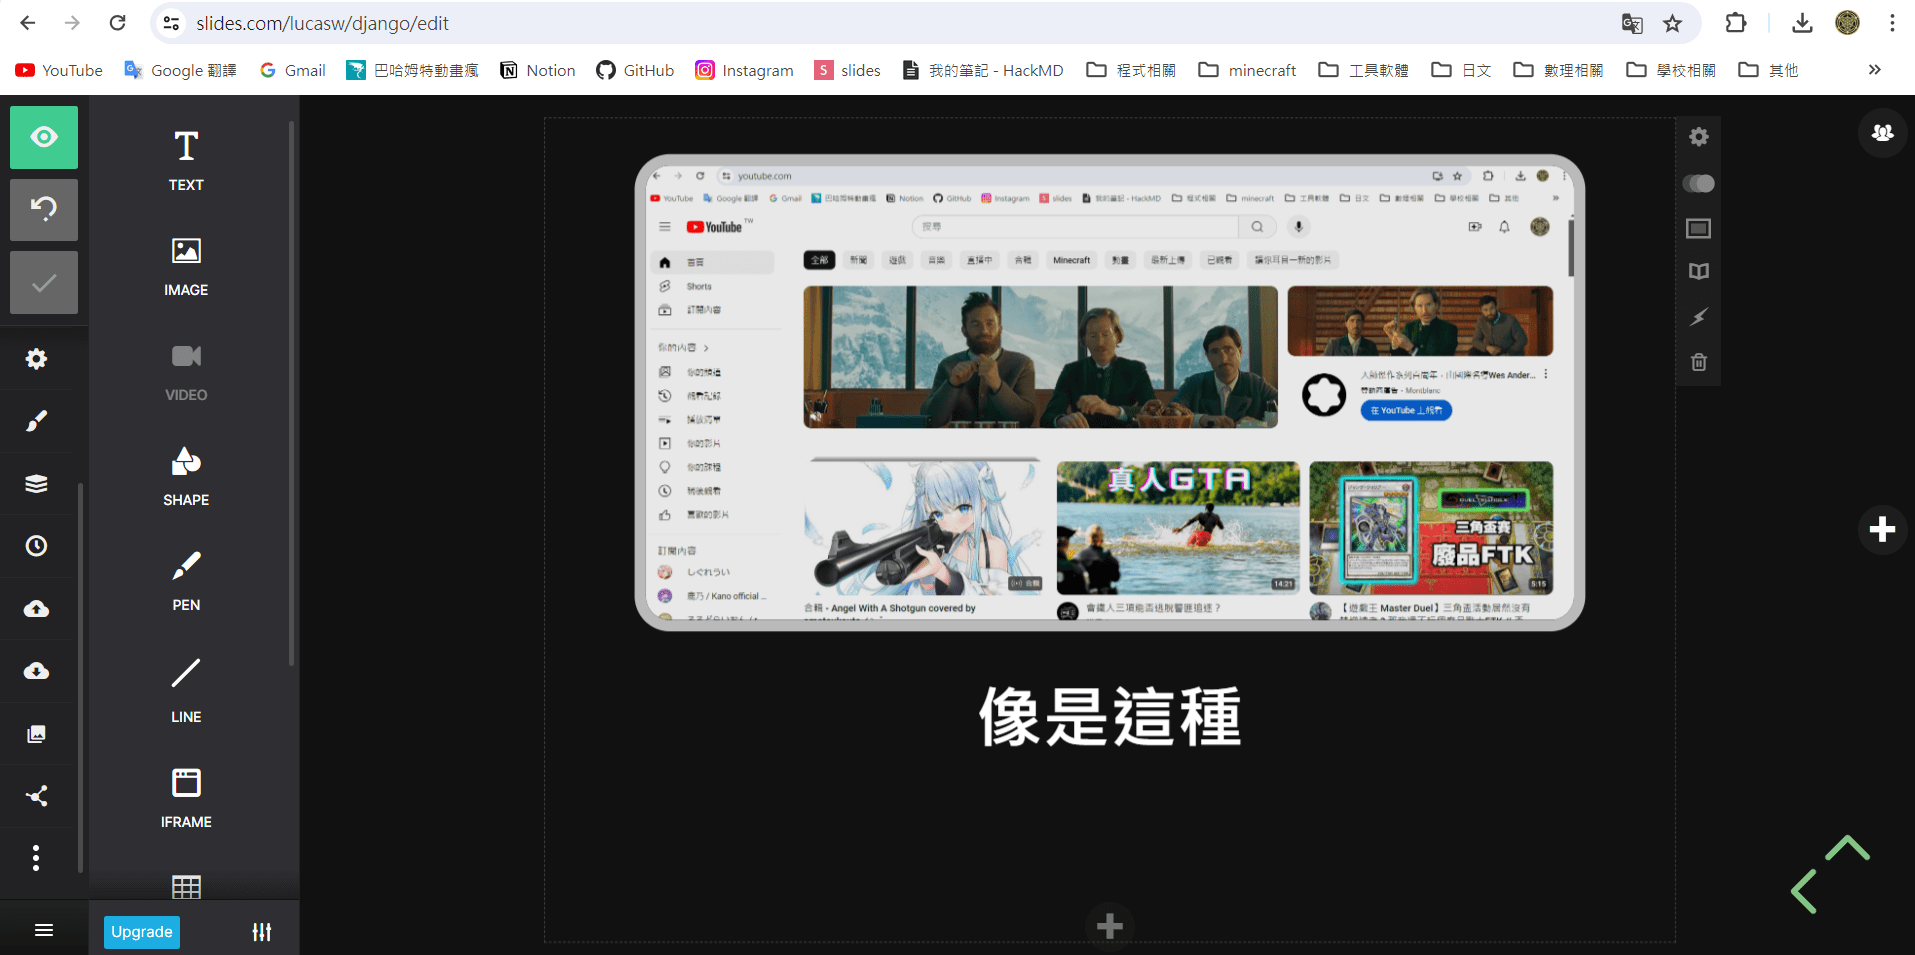The height and width of the screenshot is (955, 1915).
Task: Add a new slide to the right
Action: (x=1883, y=529)
